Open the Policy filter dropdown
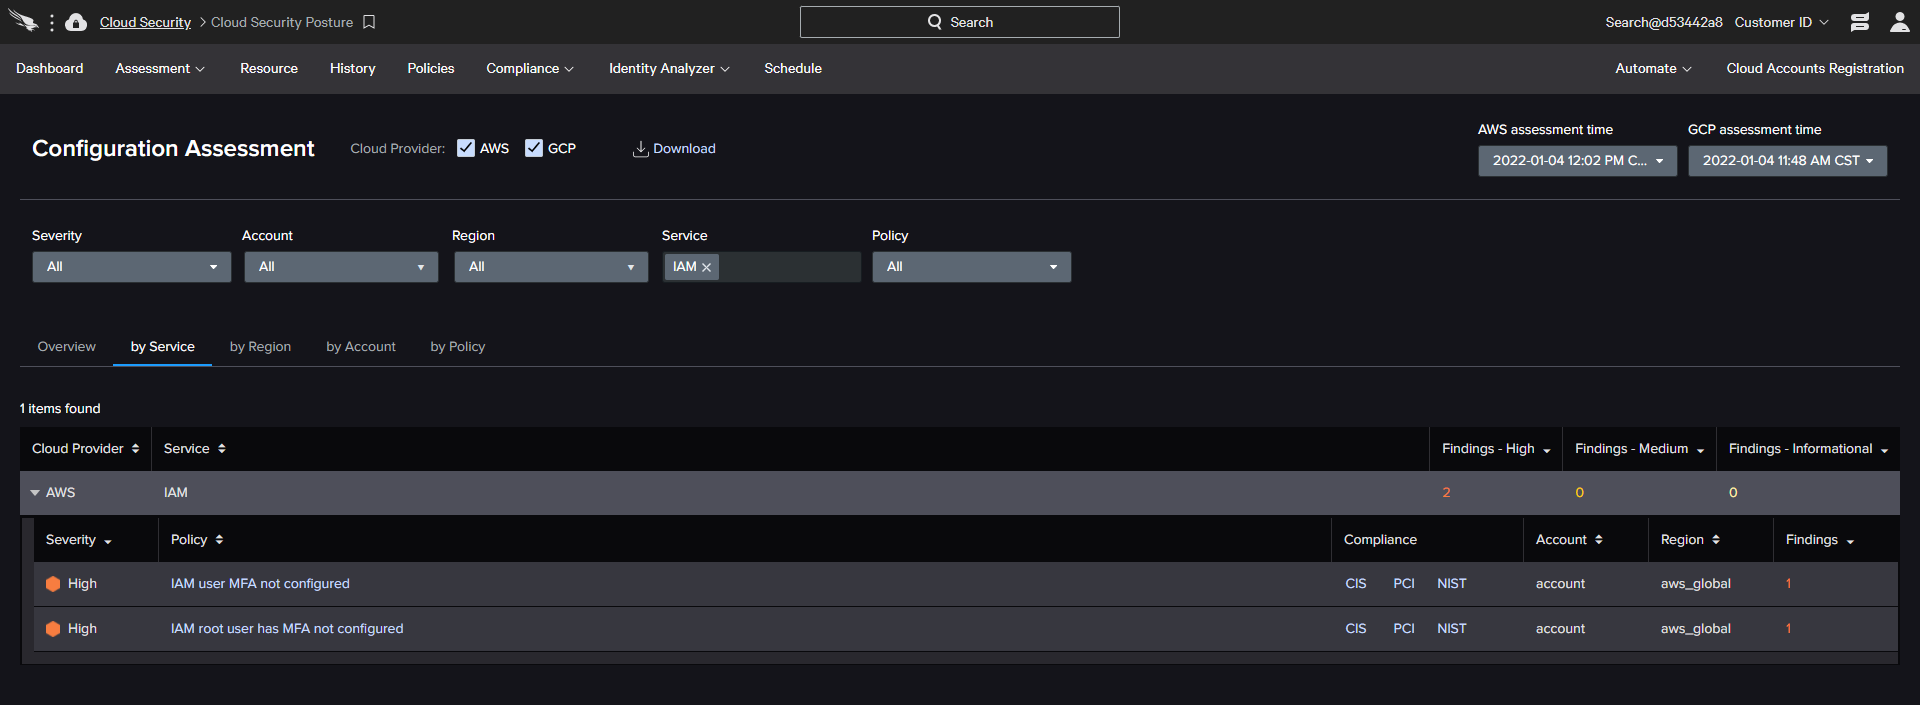The height and width of the screenshot is (705, 1920). coord(971,267)
